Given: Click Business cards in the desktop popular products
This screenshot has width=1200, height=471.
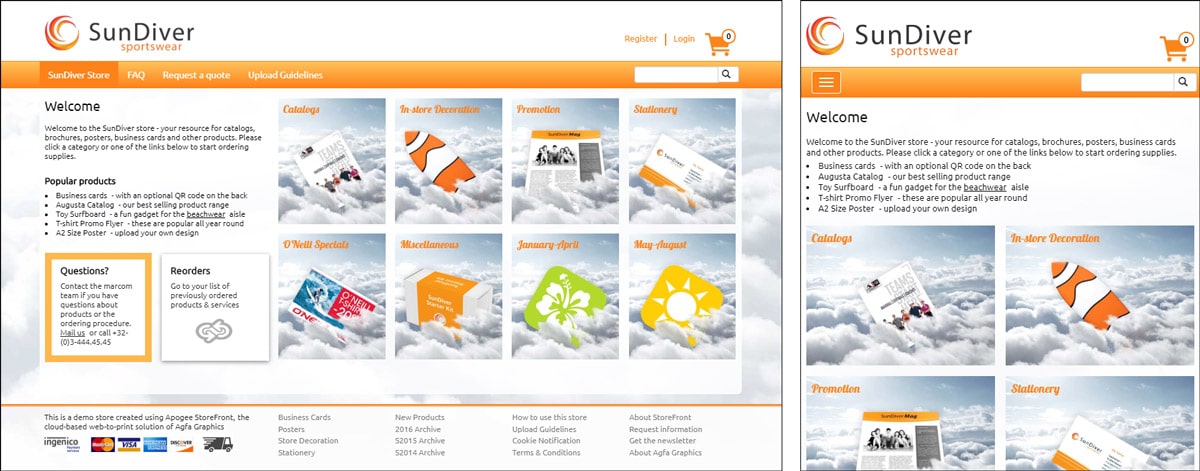Looking at the screenshot, I should (x=82, y=196).
